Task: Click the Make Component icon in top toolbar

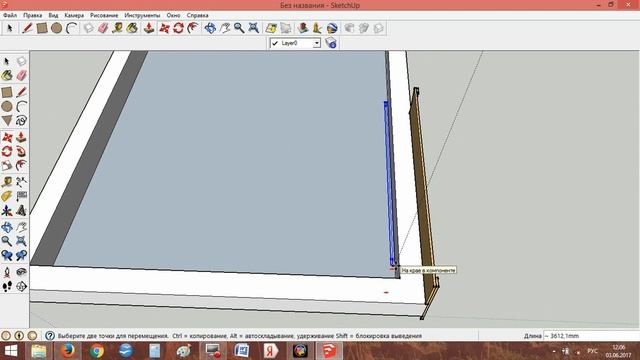Action: 88,28
